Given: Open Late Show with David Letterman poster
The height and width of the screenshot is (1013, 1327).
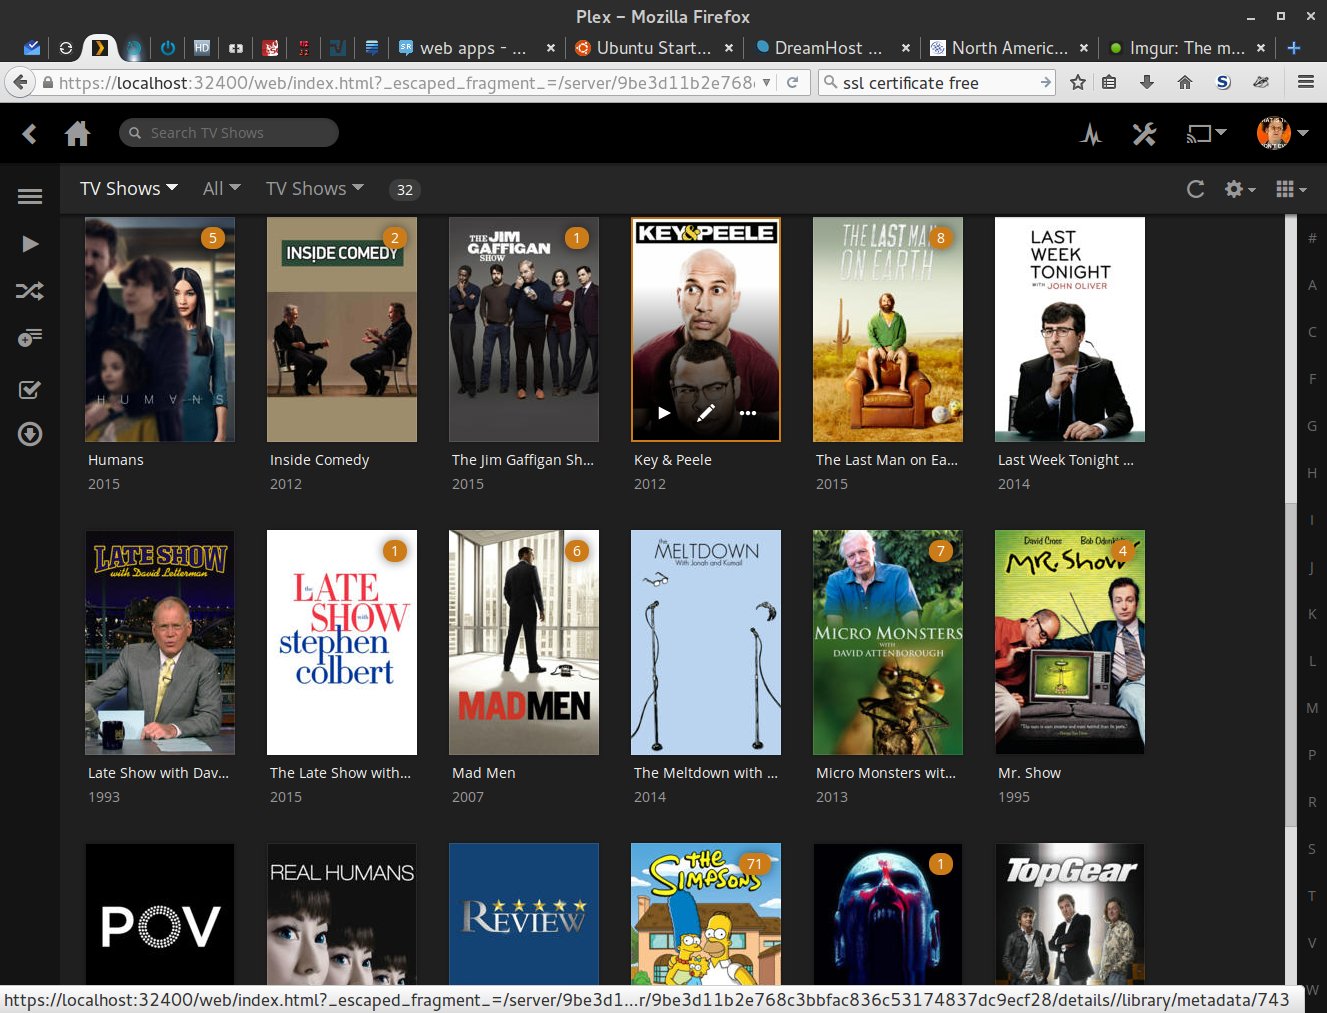Looking at the screenshot, I should tap(160, 642).
